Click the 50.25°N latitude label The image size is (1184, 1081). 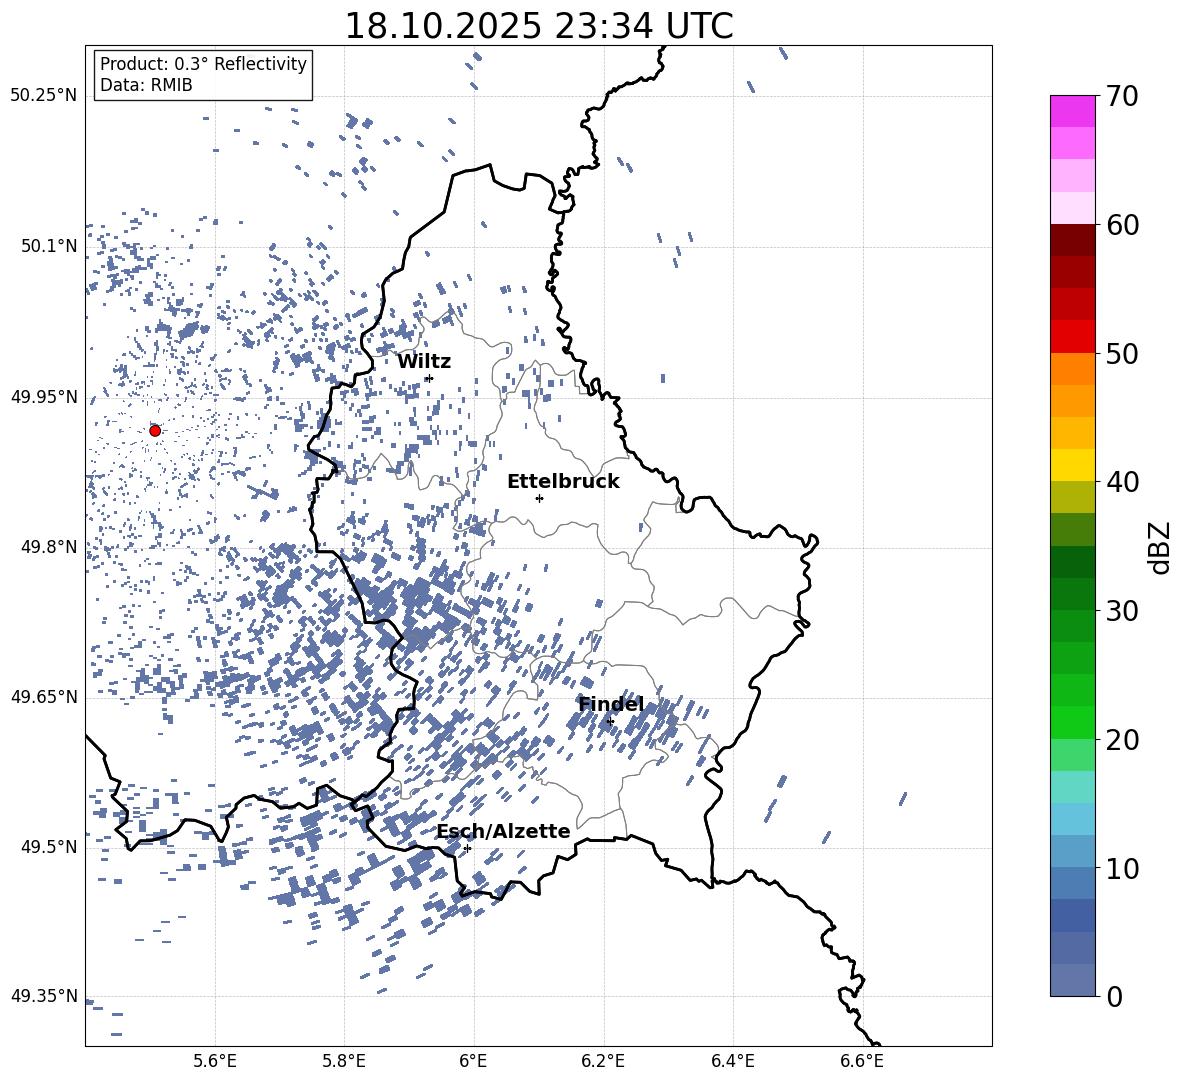(44, 97)
